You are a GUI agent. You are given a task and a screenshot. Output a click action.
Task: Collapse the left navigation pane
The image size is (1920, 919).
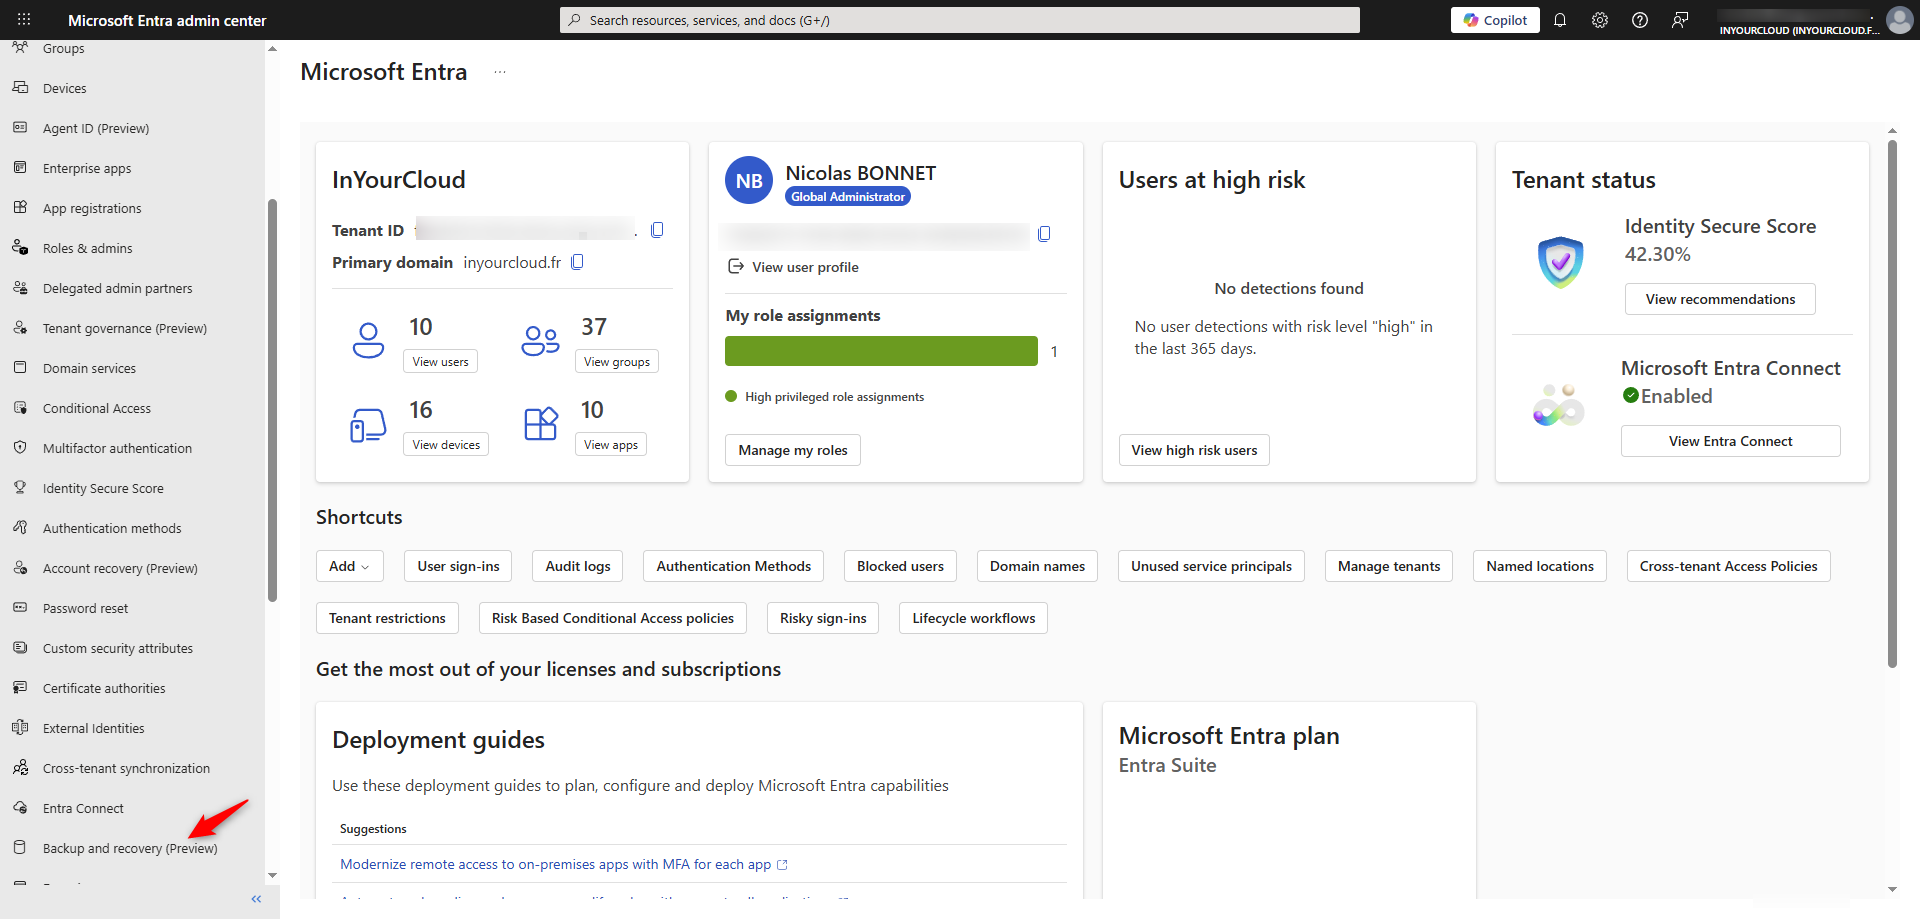pos(256,899)
